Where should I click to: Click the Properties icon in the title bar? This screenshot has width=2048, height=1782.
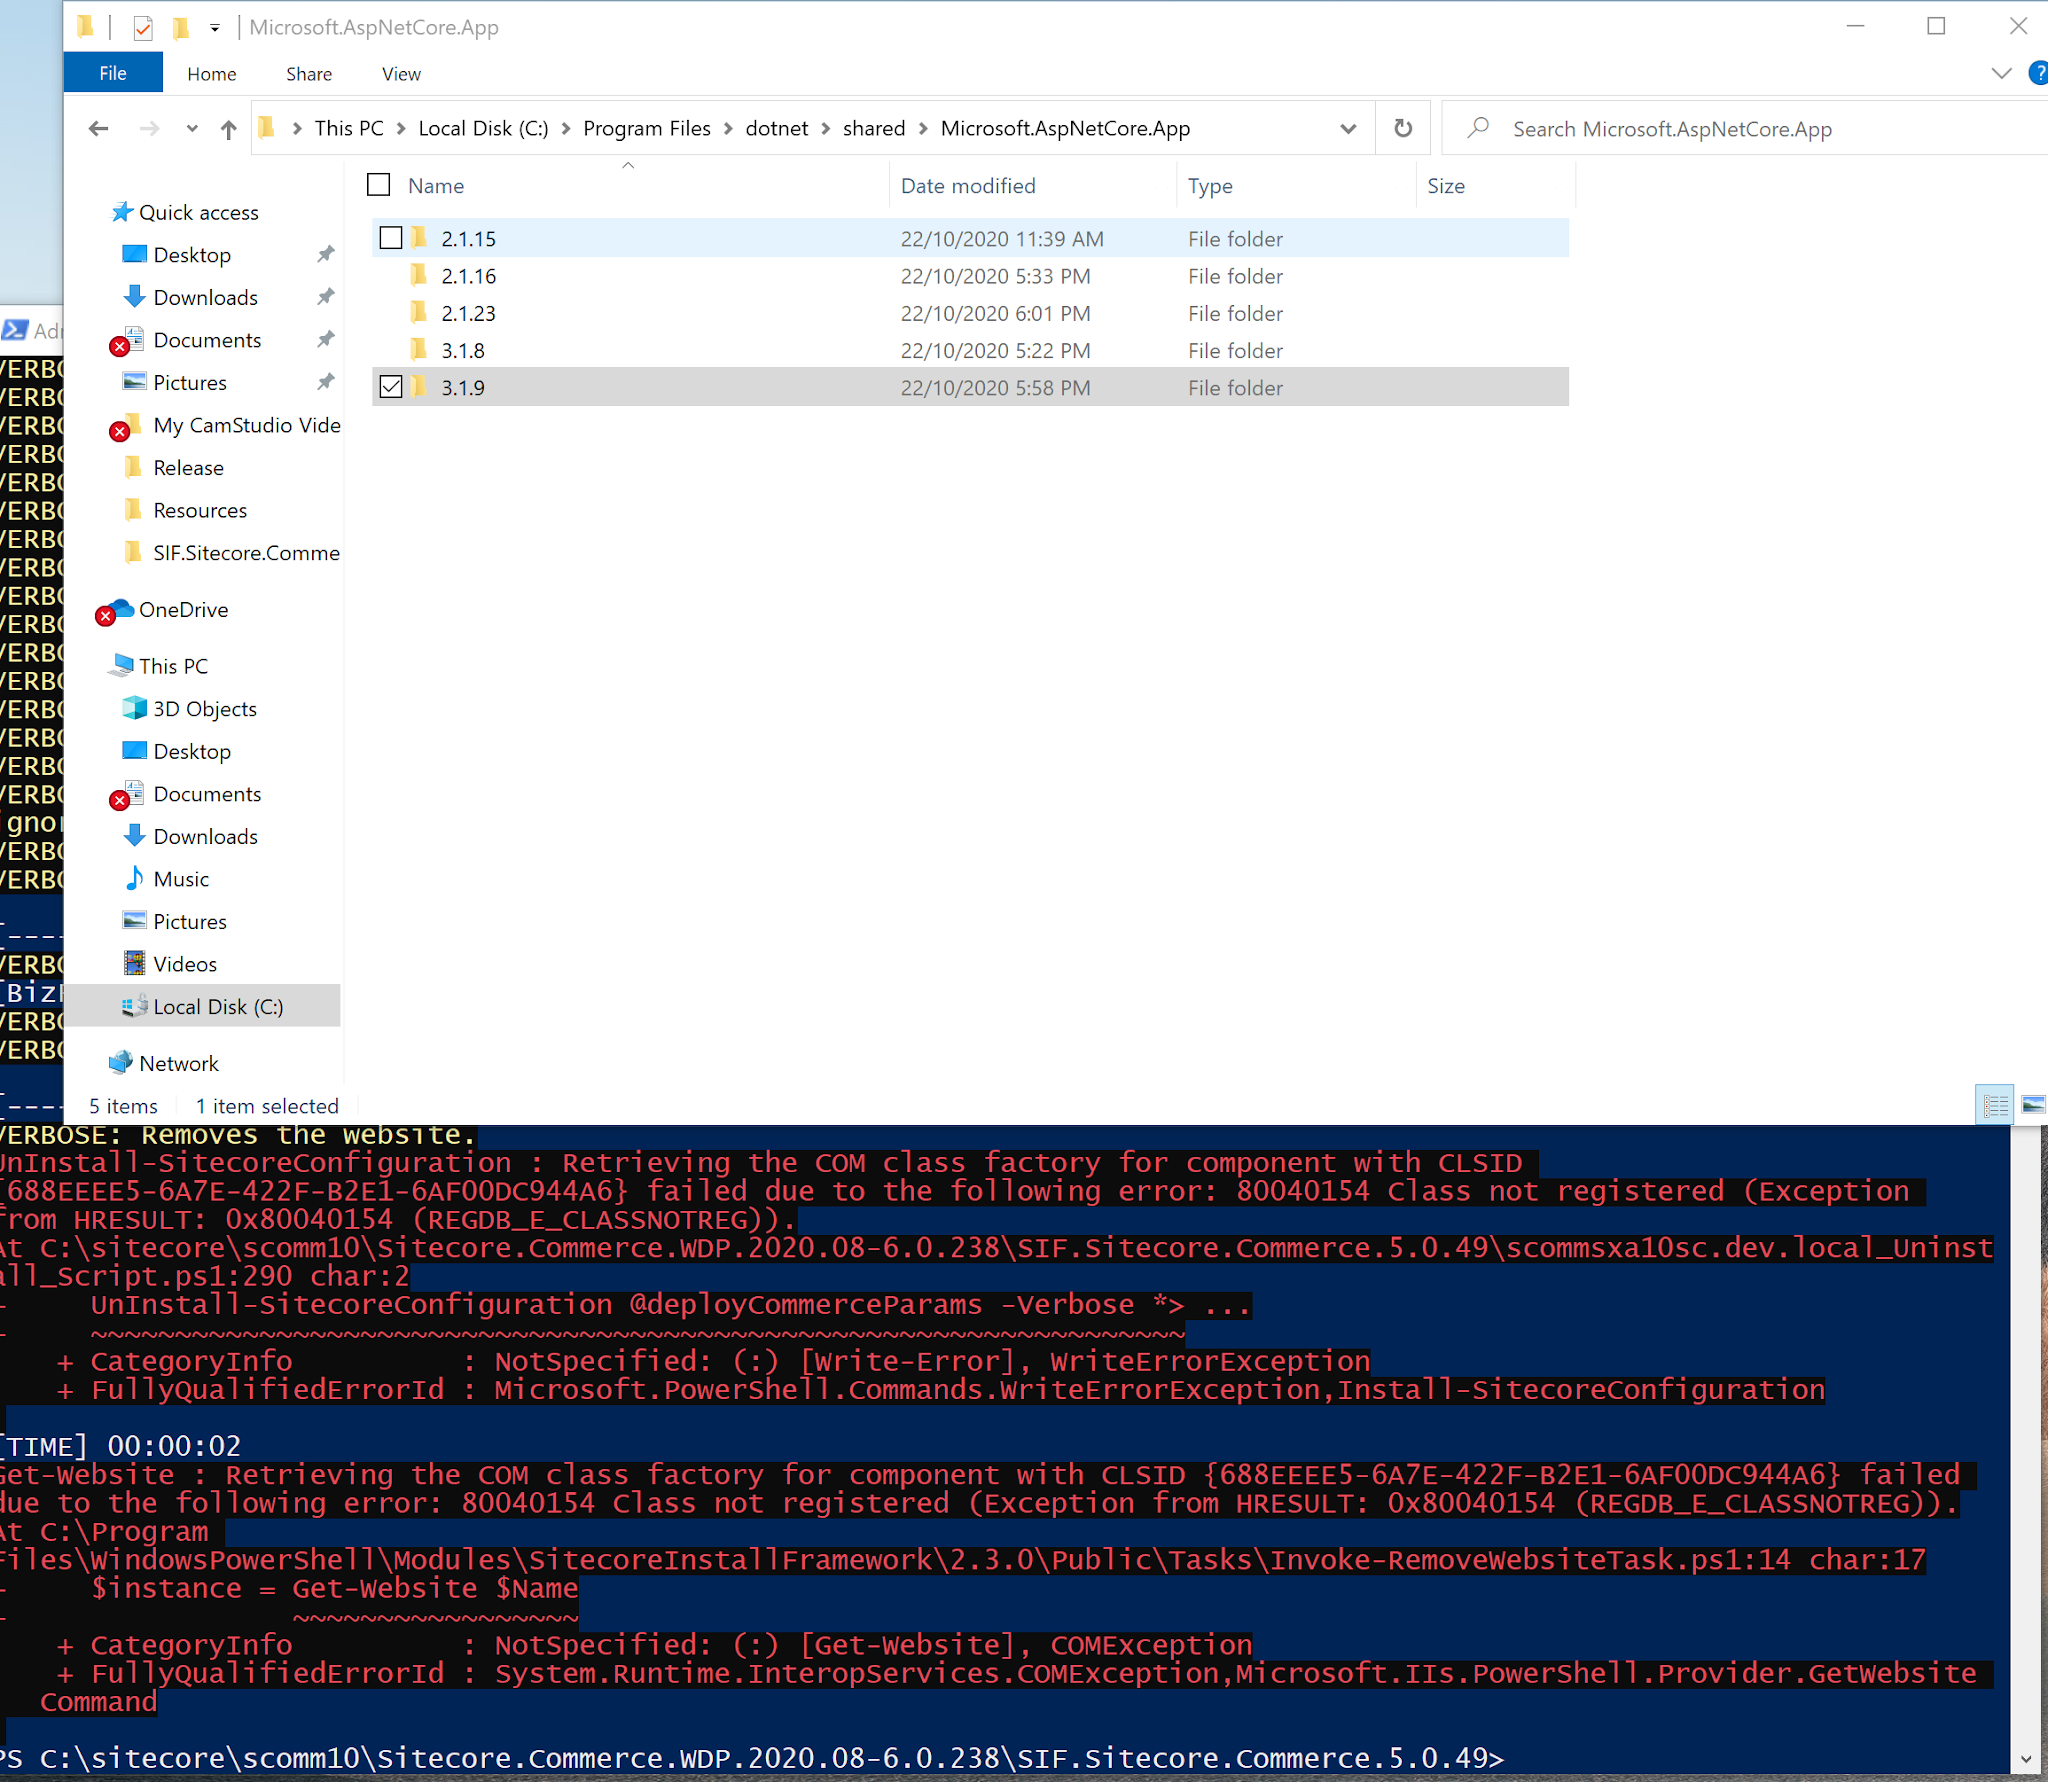point(143,28)
